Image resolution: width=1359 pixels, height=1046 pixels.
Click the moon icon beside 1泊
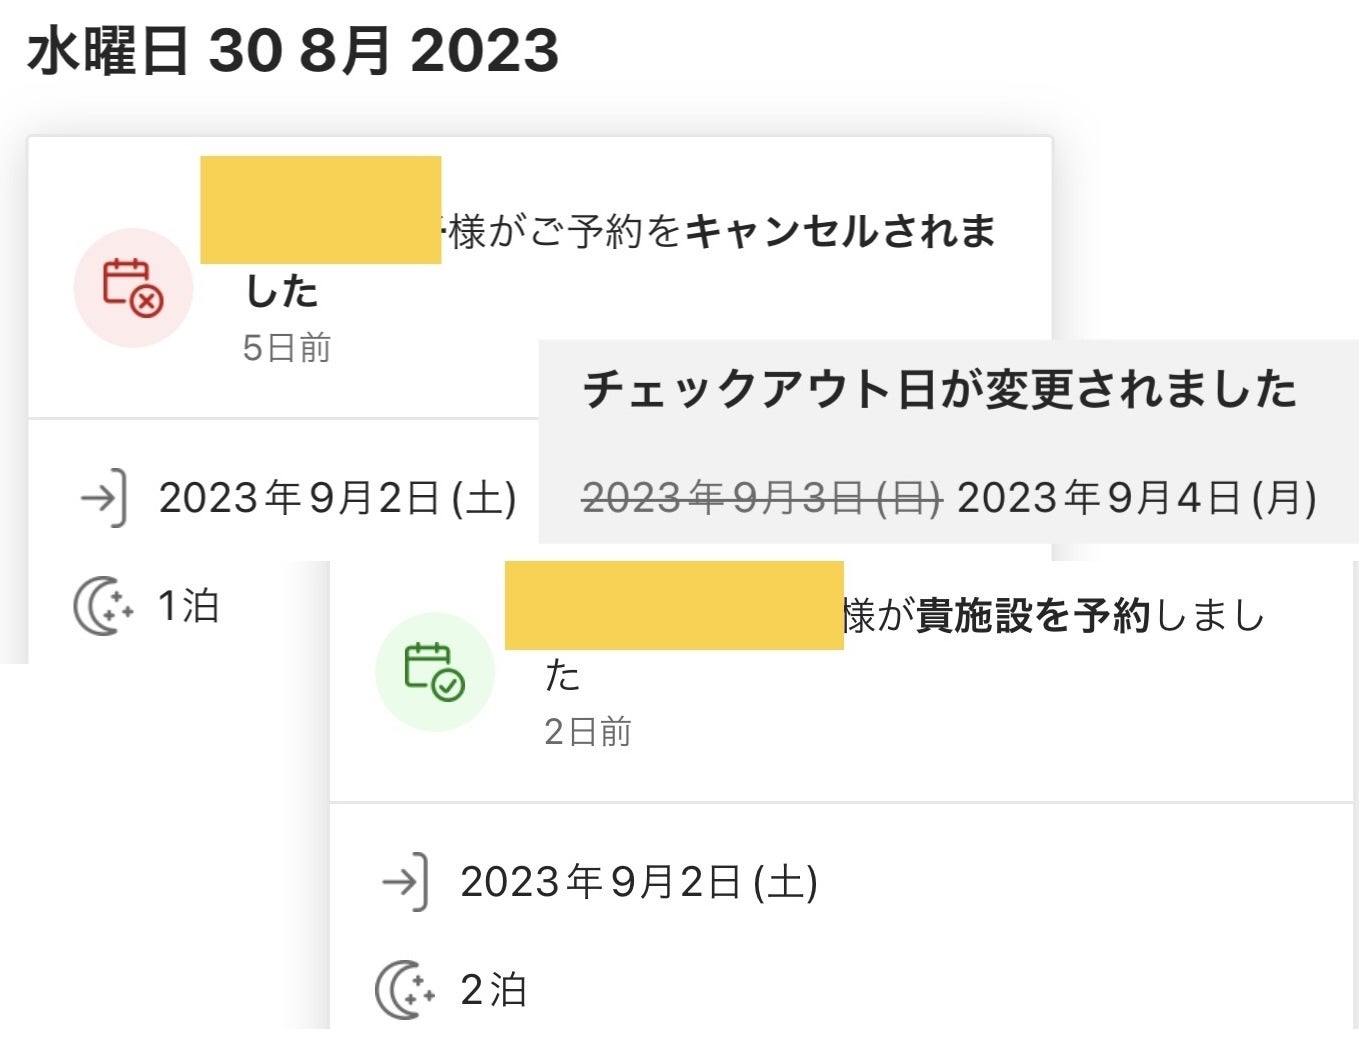[103, 606]
